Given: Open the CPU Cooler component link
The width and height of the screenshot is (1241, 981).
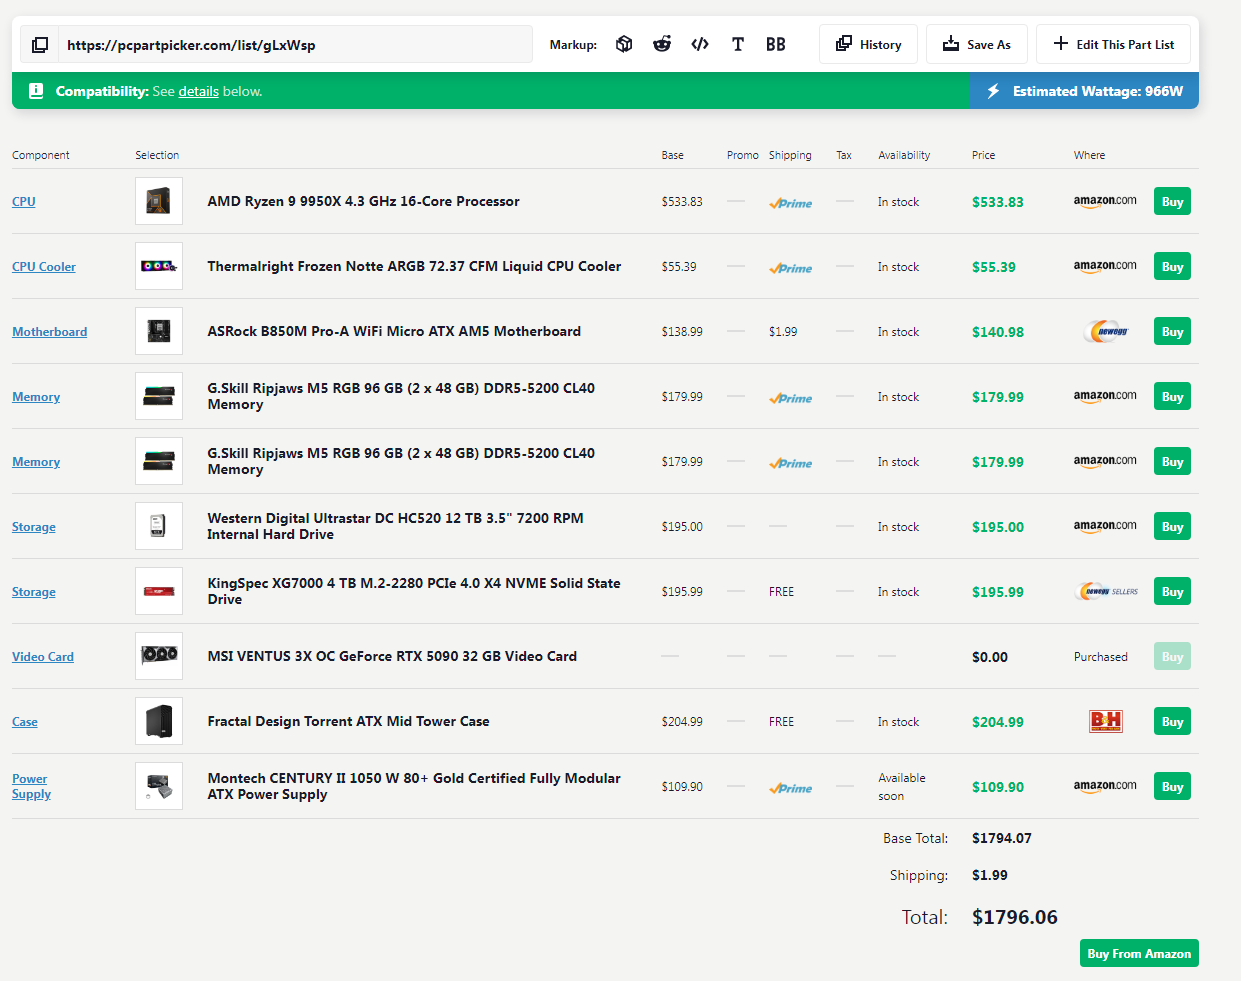Looking at the screenshot, I should click(44, 266).
